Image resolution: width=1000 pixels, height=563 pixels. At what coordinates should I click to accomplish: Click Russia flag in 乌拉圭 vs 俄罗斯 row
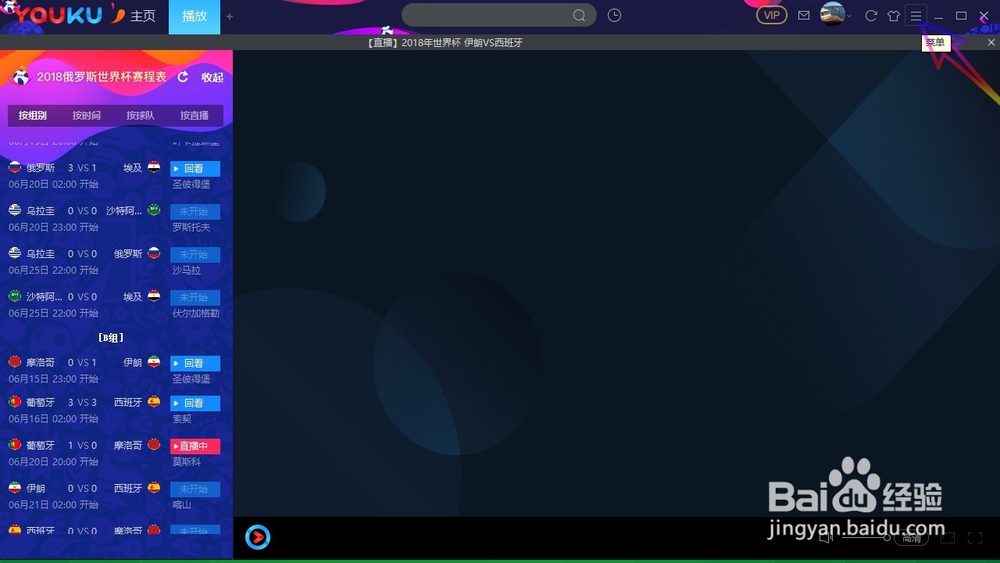coord(154,253)
